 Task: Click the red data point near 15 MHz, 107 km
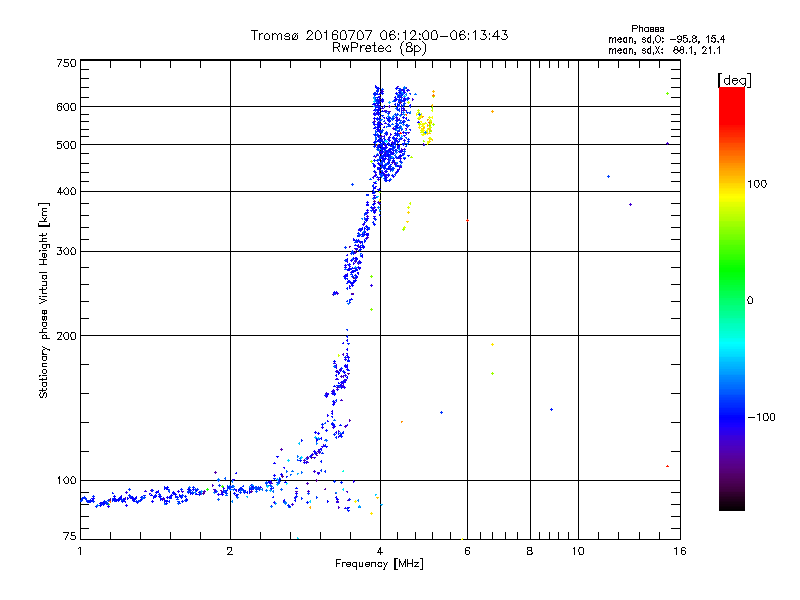667,466
